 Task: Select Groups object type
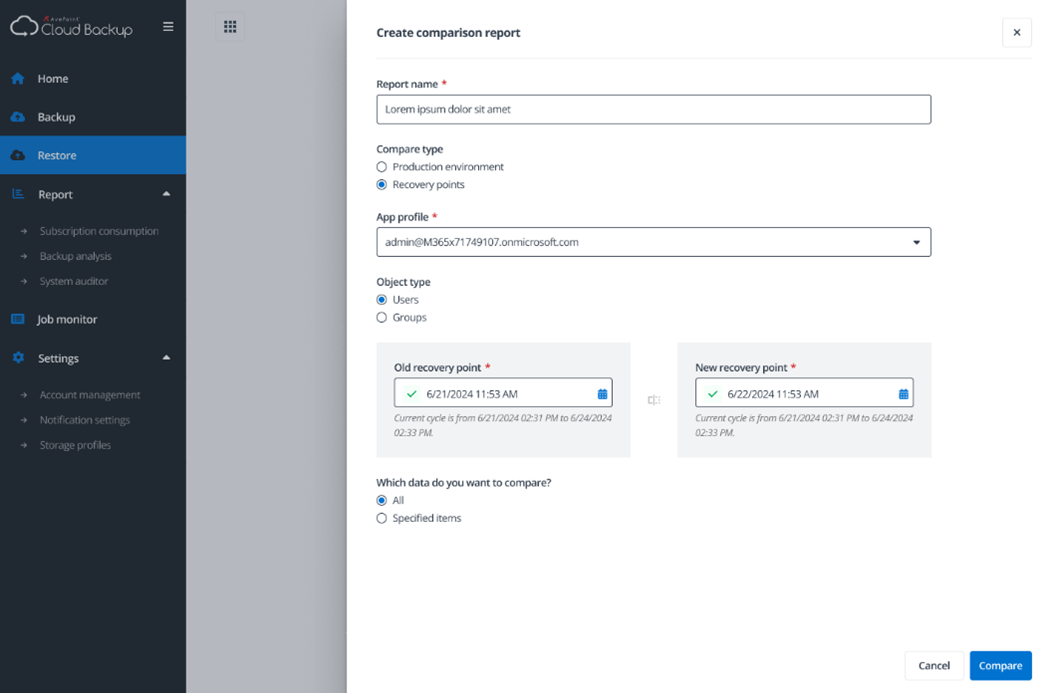pos(382,318)
